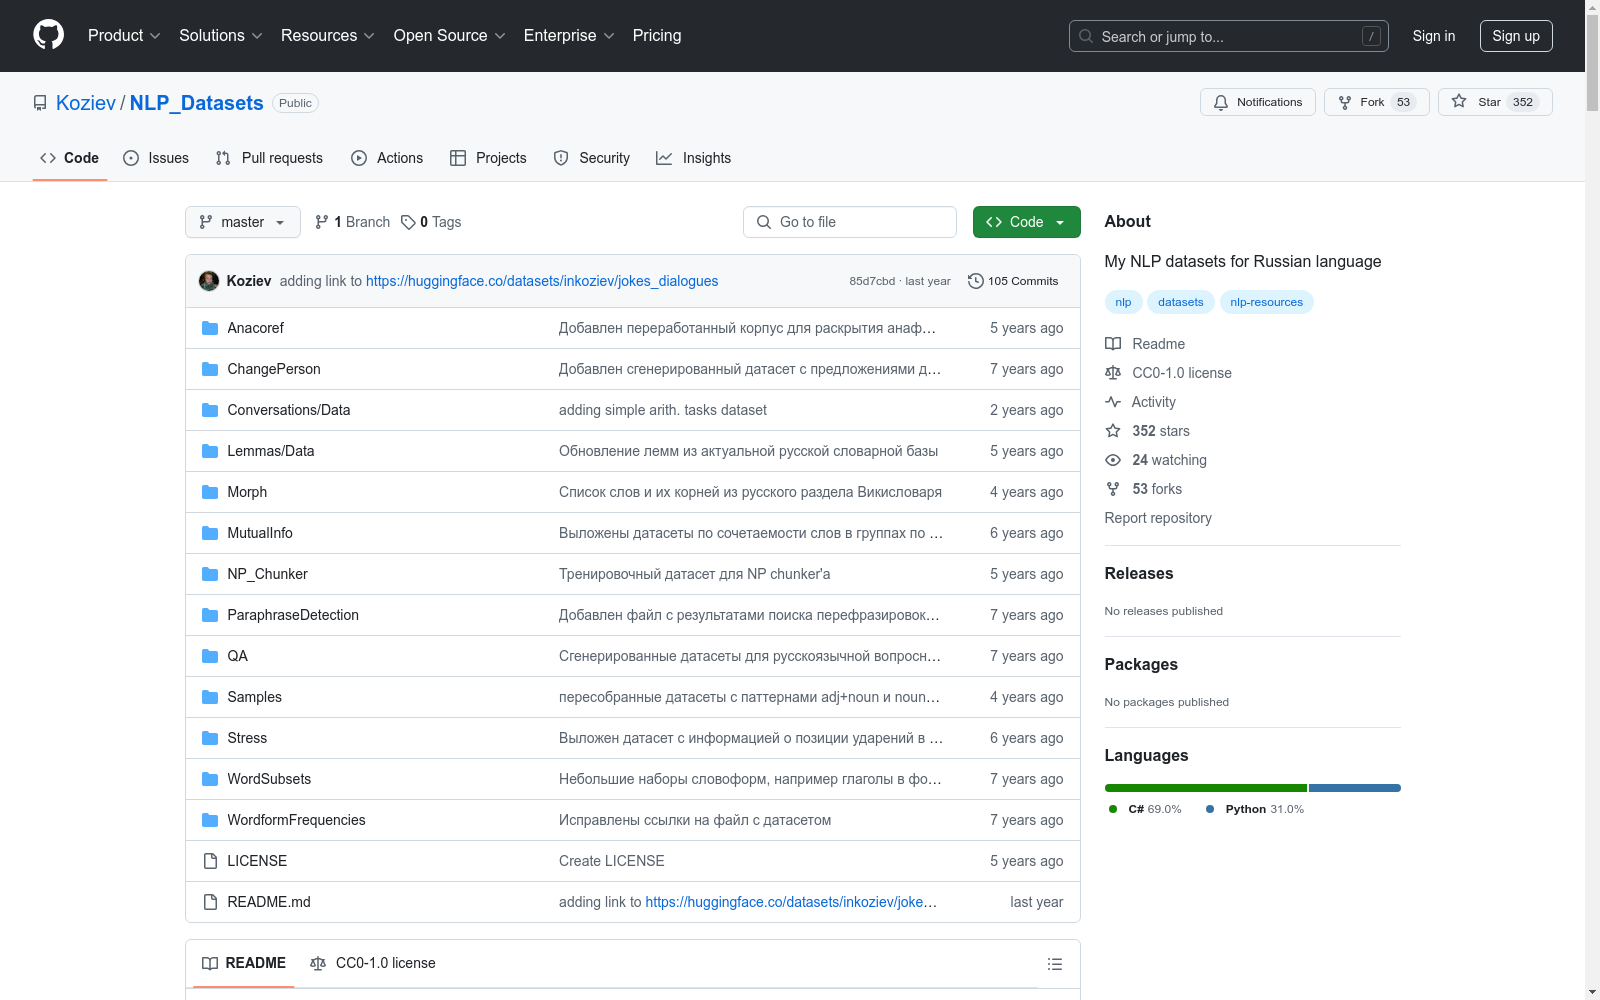Open README outline list icon
Image resolution: width=1600 pixels, height=1000 pixels.
click(x=1054, y=964)
